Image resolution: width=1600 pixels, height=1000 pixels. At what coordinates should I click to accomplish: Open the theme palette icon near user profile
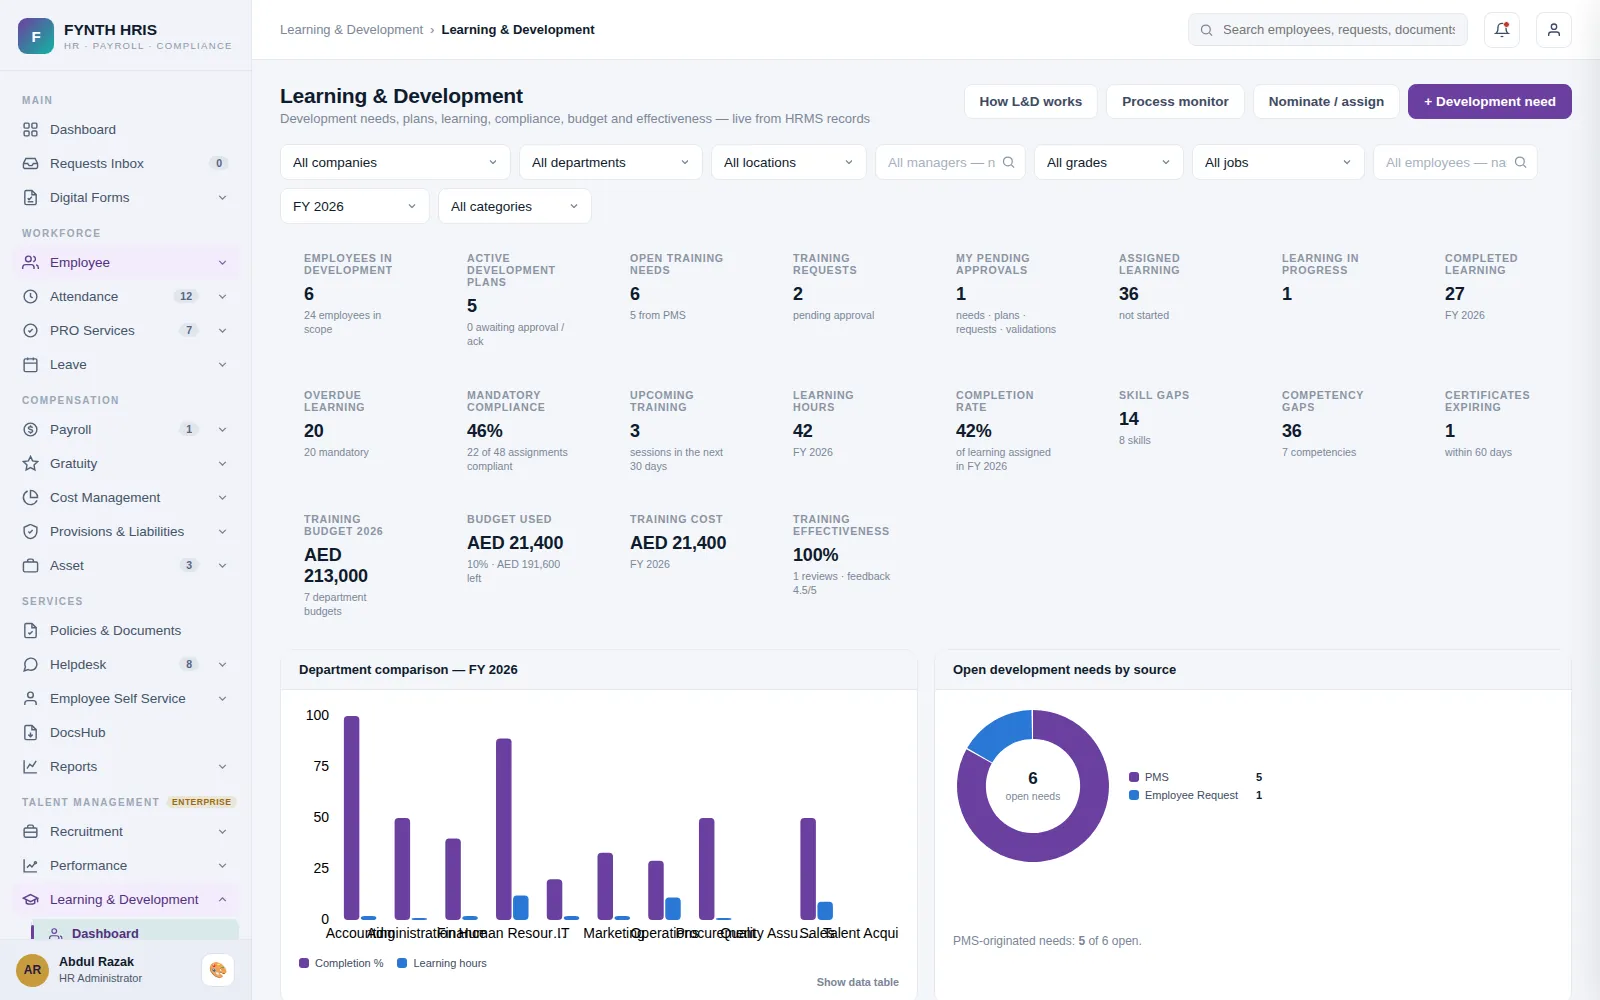(x=218, y=970)
